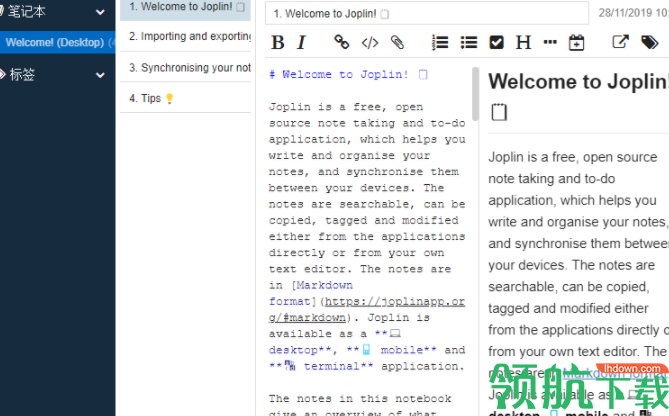Open the 标签 tags header in sidebar

(x=22, y=75)
